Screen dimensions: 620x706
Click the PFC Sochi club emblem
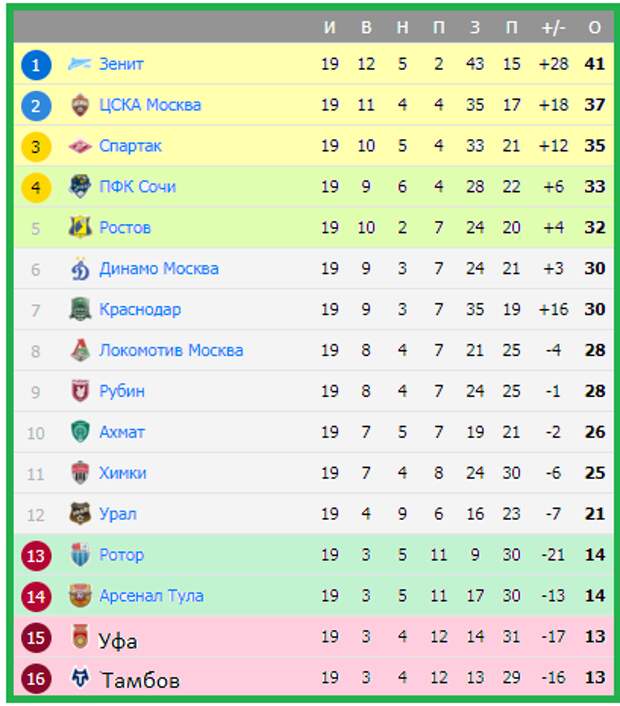pyautogui.click(x=80, y=186)
